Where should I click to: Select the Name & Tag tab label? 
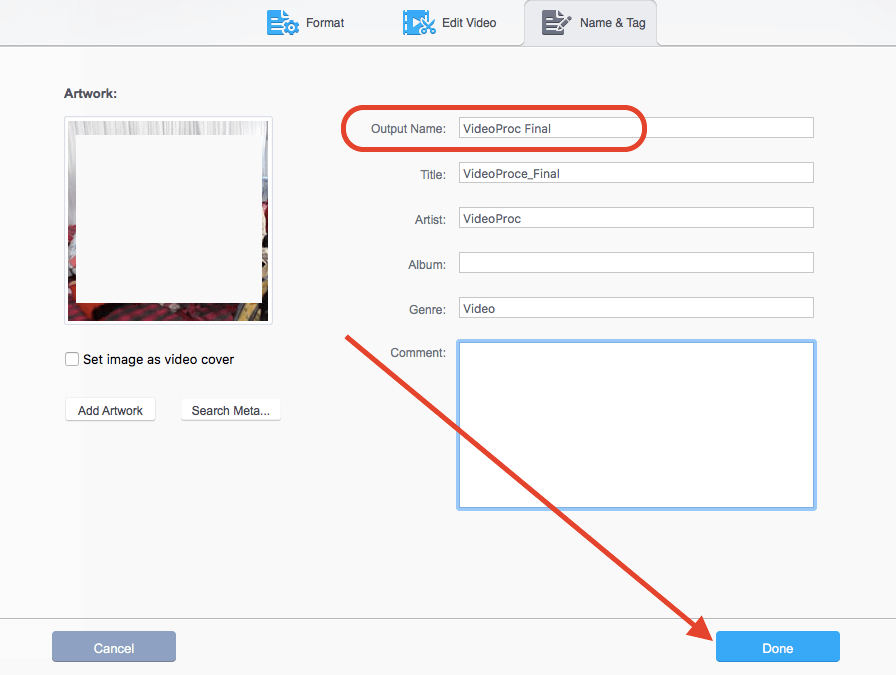point(613,23)
